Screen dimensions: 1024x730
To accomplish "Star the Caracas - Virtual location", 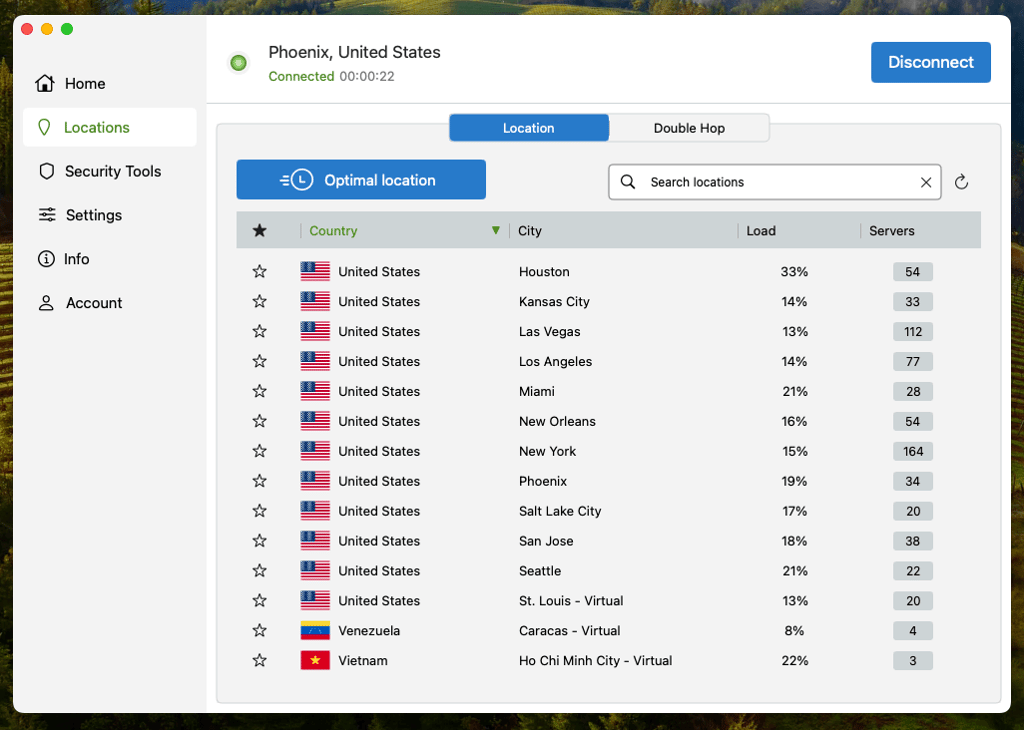I will click(x=259, y=631).
